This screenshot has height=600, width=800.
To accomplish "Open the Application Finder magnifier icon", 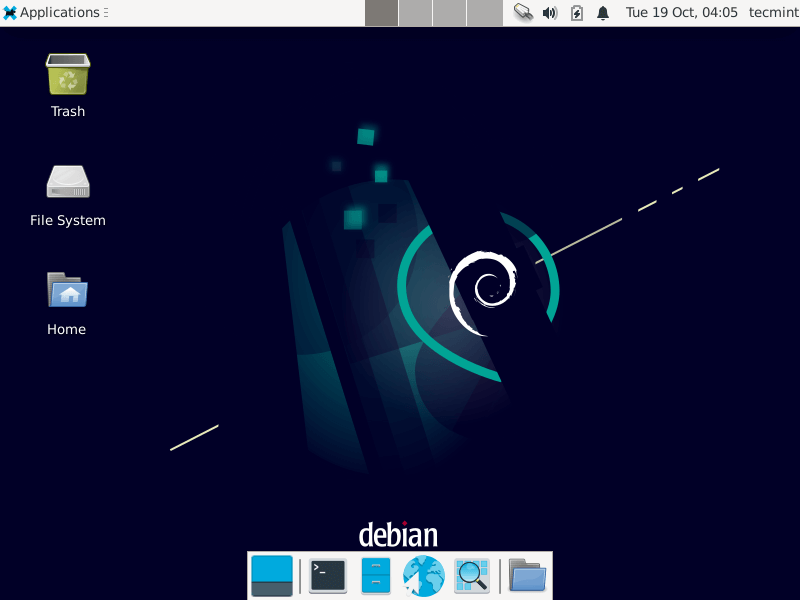I will (x=472, y=576).
